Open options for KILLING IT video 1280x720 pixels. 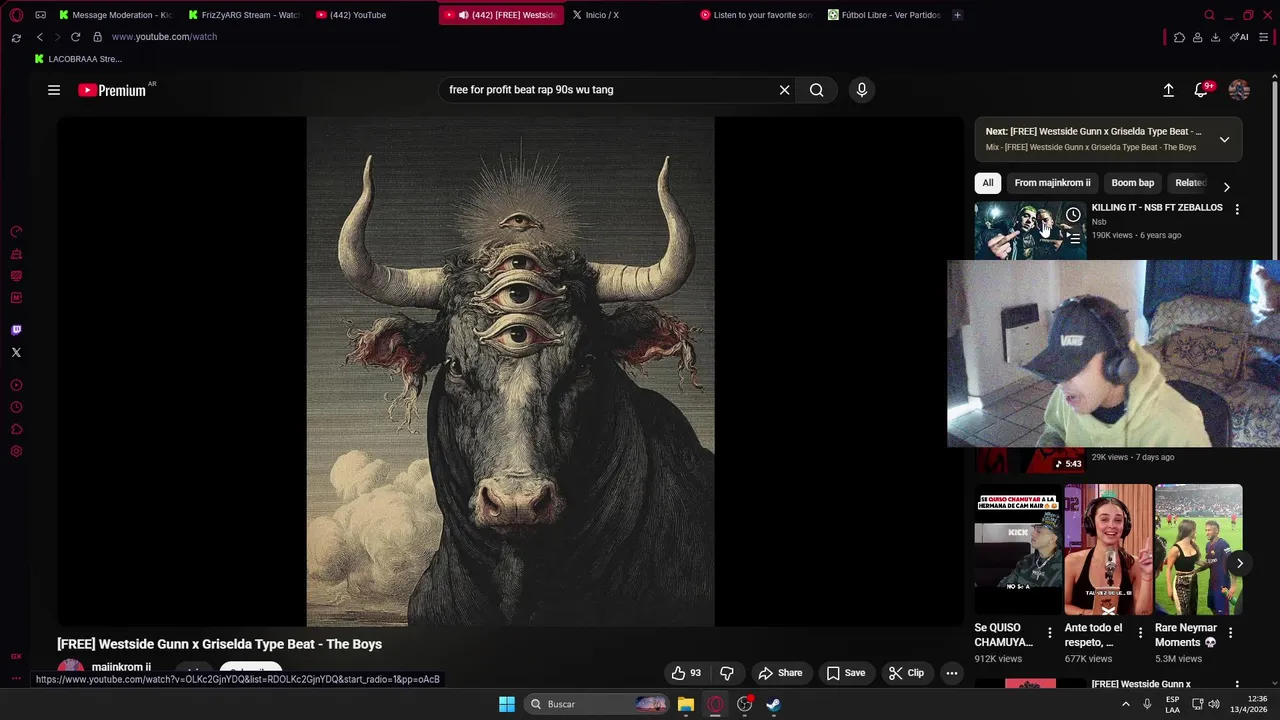coord(1237,209)
